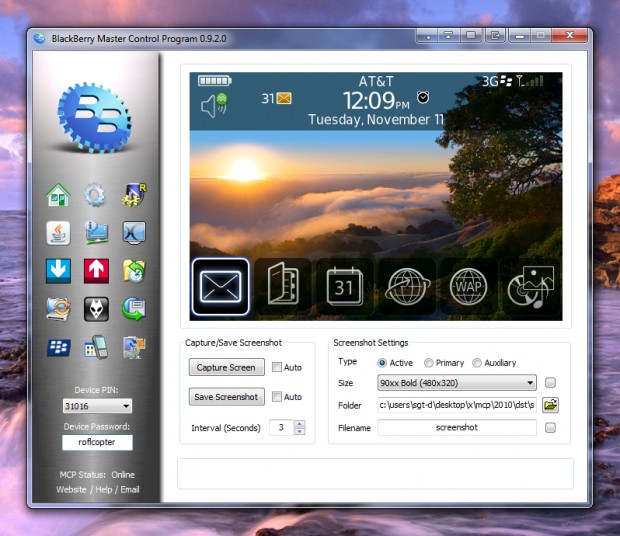Click the large blue BB gear logo
Image resolution: width=620 pixels, height=536 pixels.
click(95, 118)
